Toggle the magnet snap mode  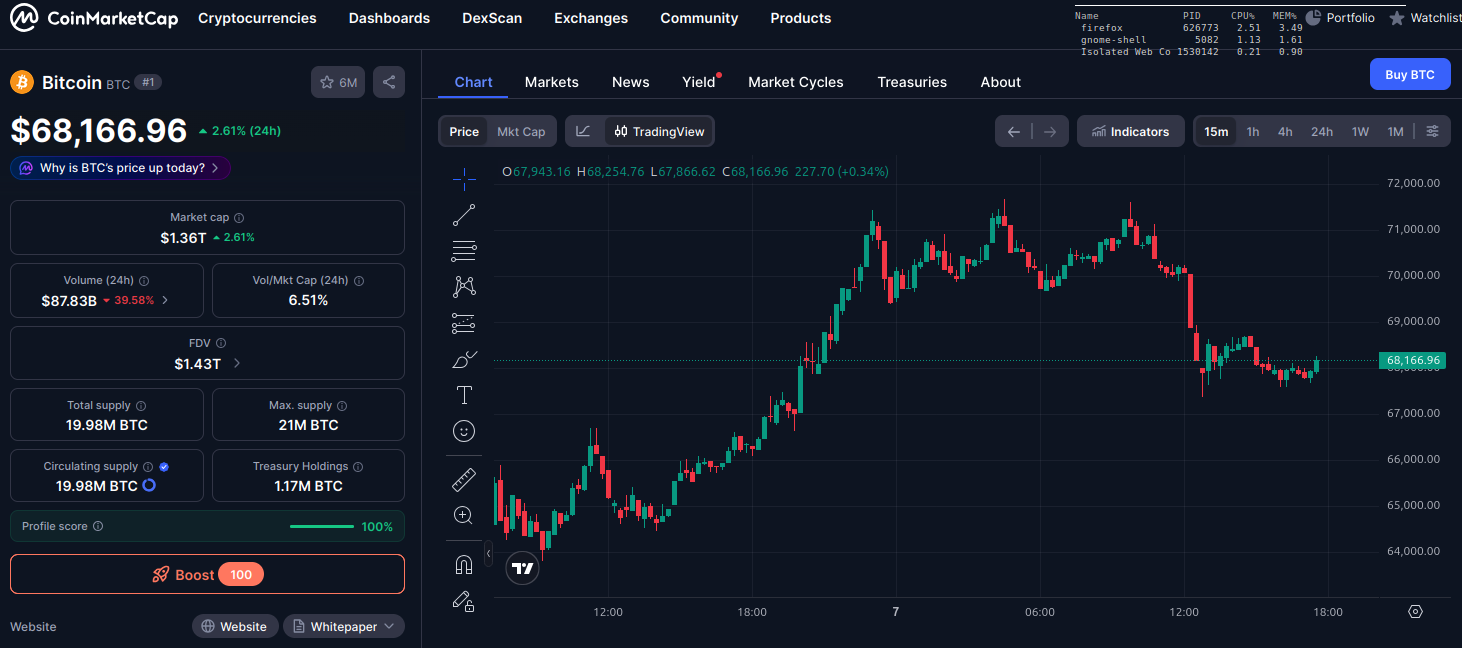click(464, 565)
